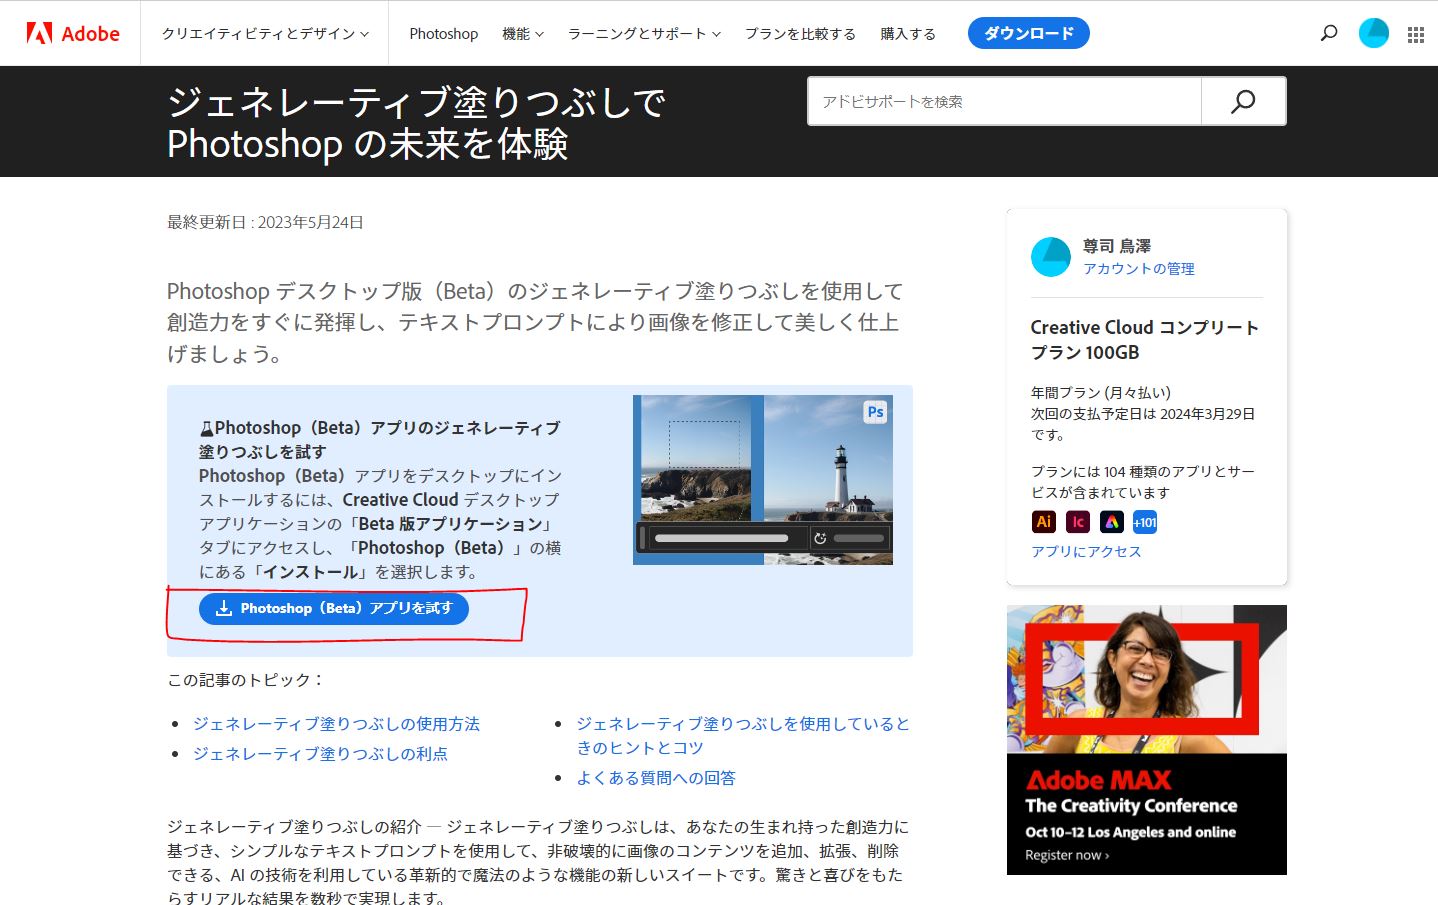The image size is (1438, 905).
Task: Click the Illustrator app icon in the plan card
Action: 1043,522
